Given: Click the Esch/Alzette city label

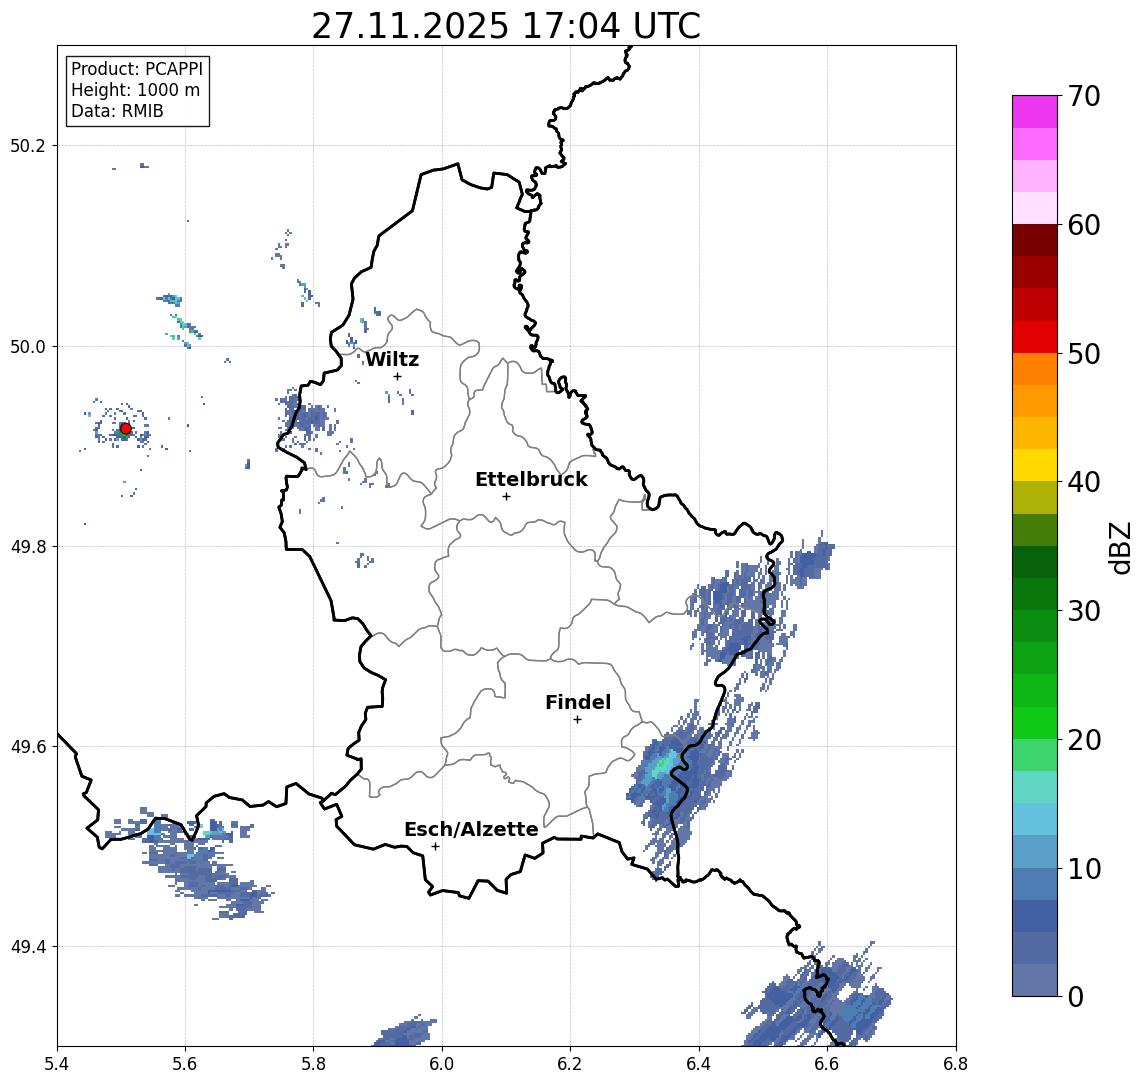Looking at the screenshot, I should coord(471,829).
